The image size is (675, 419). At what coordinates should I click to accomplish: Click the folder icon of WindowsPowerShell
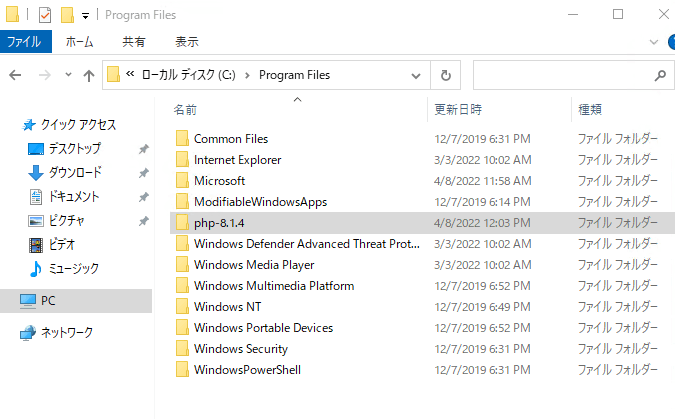(x=182, y=369)
